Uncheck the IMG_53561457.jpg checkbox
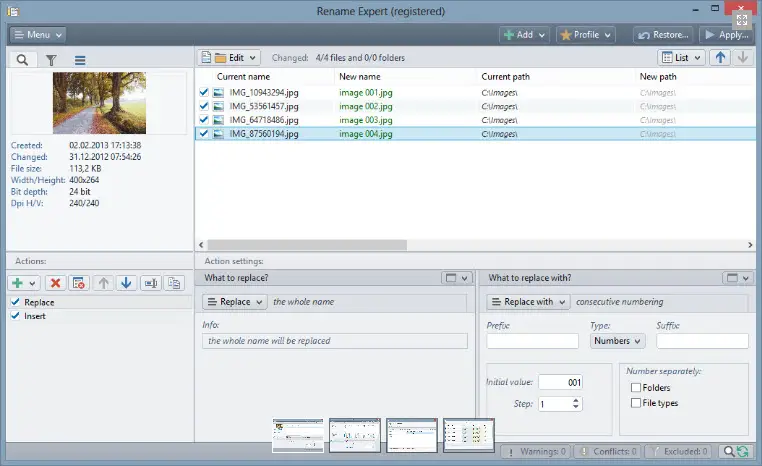This screenshot has height=466, width=762. pos(204,105)
